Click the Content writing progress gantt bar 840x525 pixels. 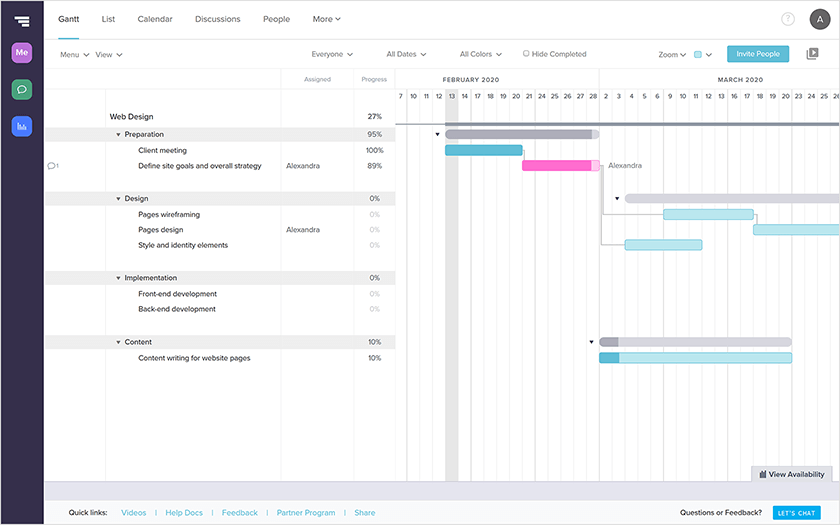695,358
